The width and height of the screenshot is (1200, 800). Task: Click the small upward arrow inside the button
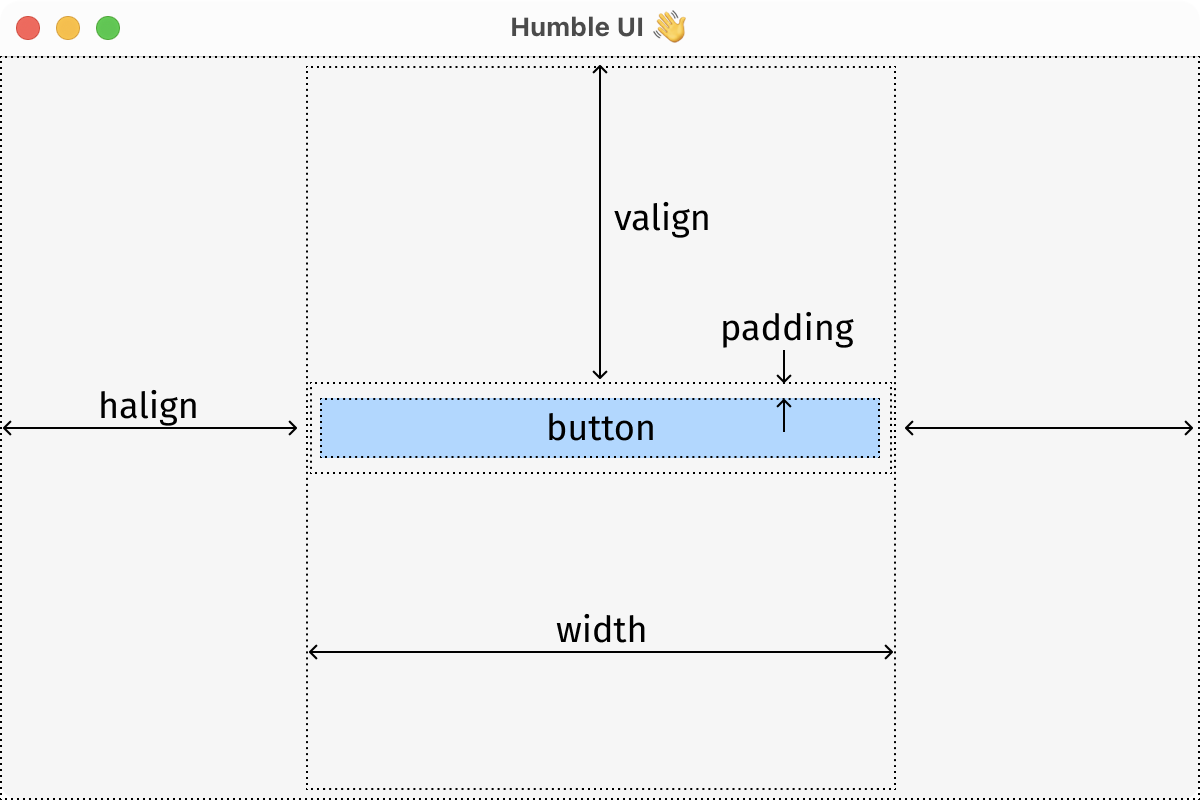pos(784,415)
